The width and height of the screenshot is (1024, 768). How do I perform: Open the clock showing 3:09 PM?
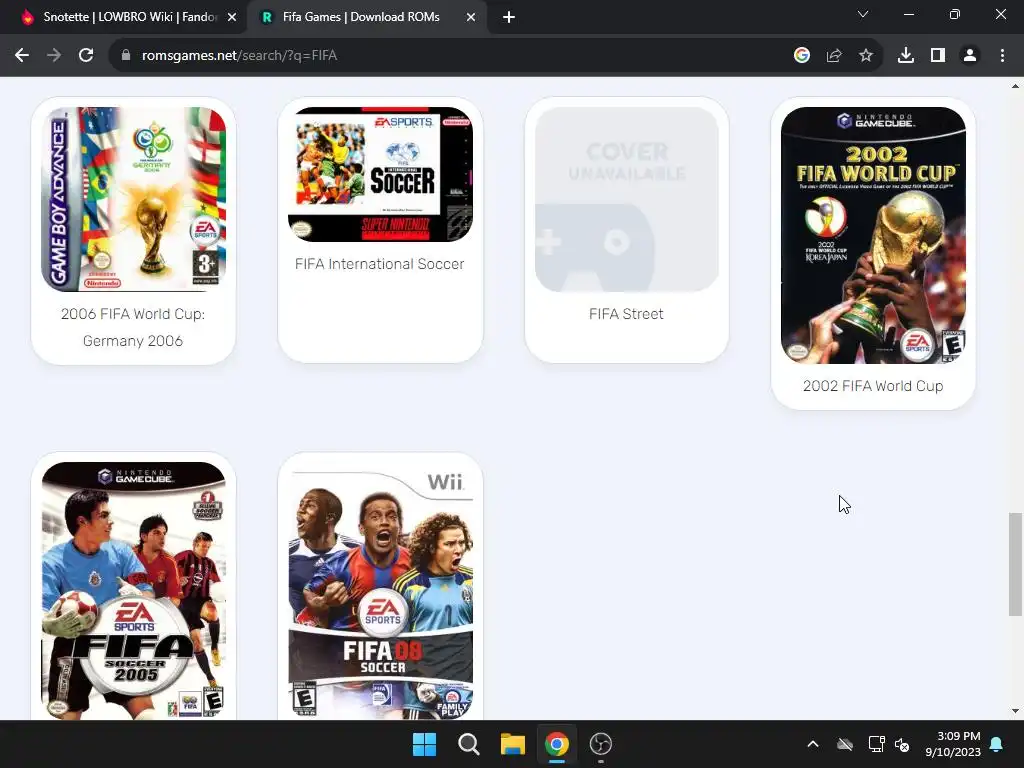point(953,744)
